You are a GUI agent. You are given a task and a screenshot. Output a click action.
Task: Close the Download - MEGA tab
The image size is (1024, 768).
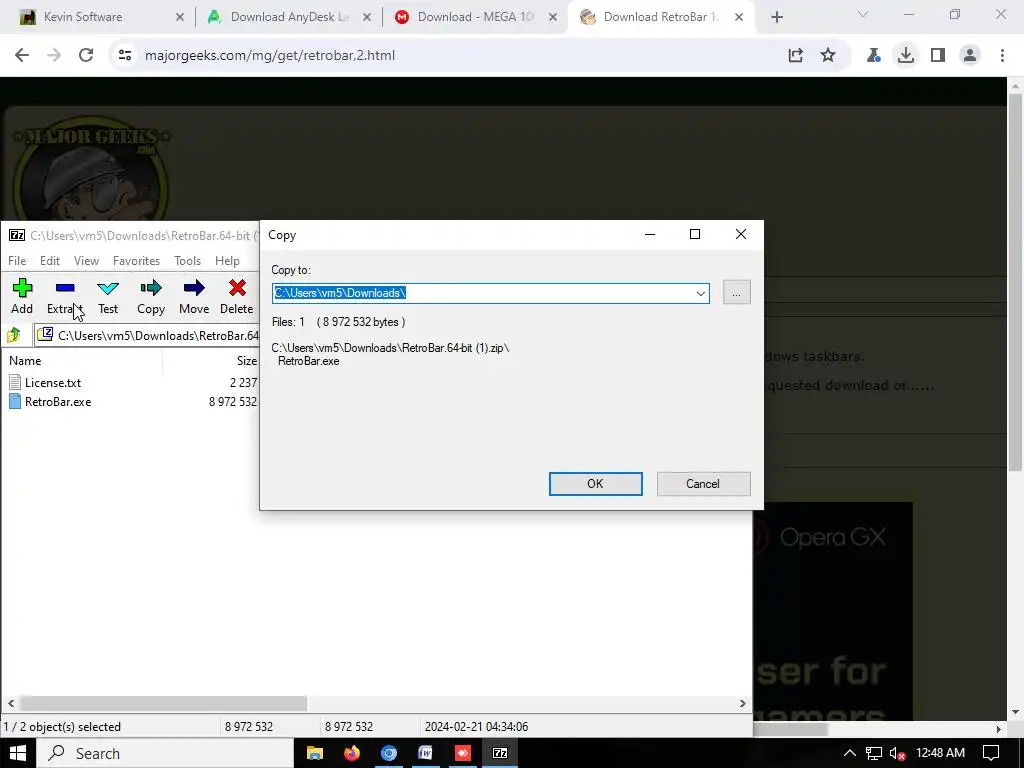point(553,17)
